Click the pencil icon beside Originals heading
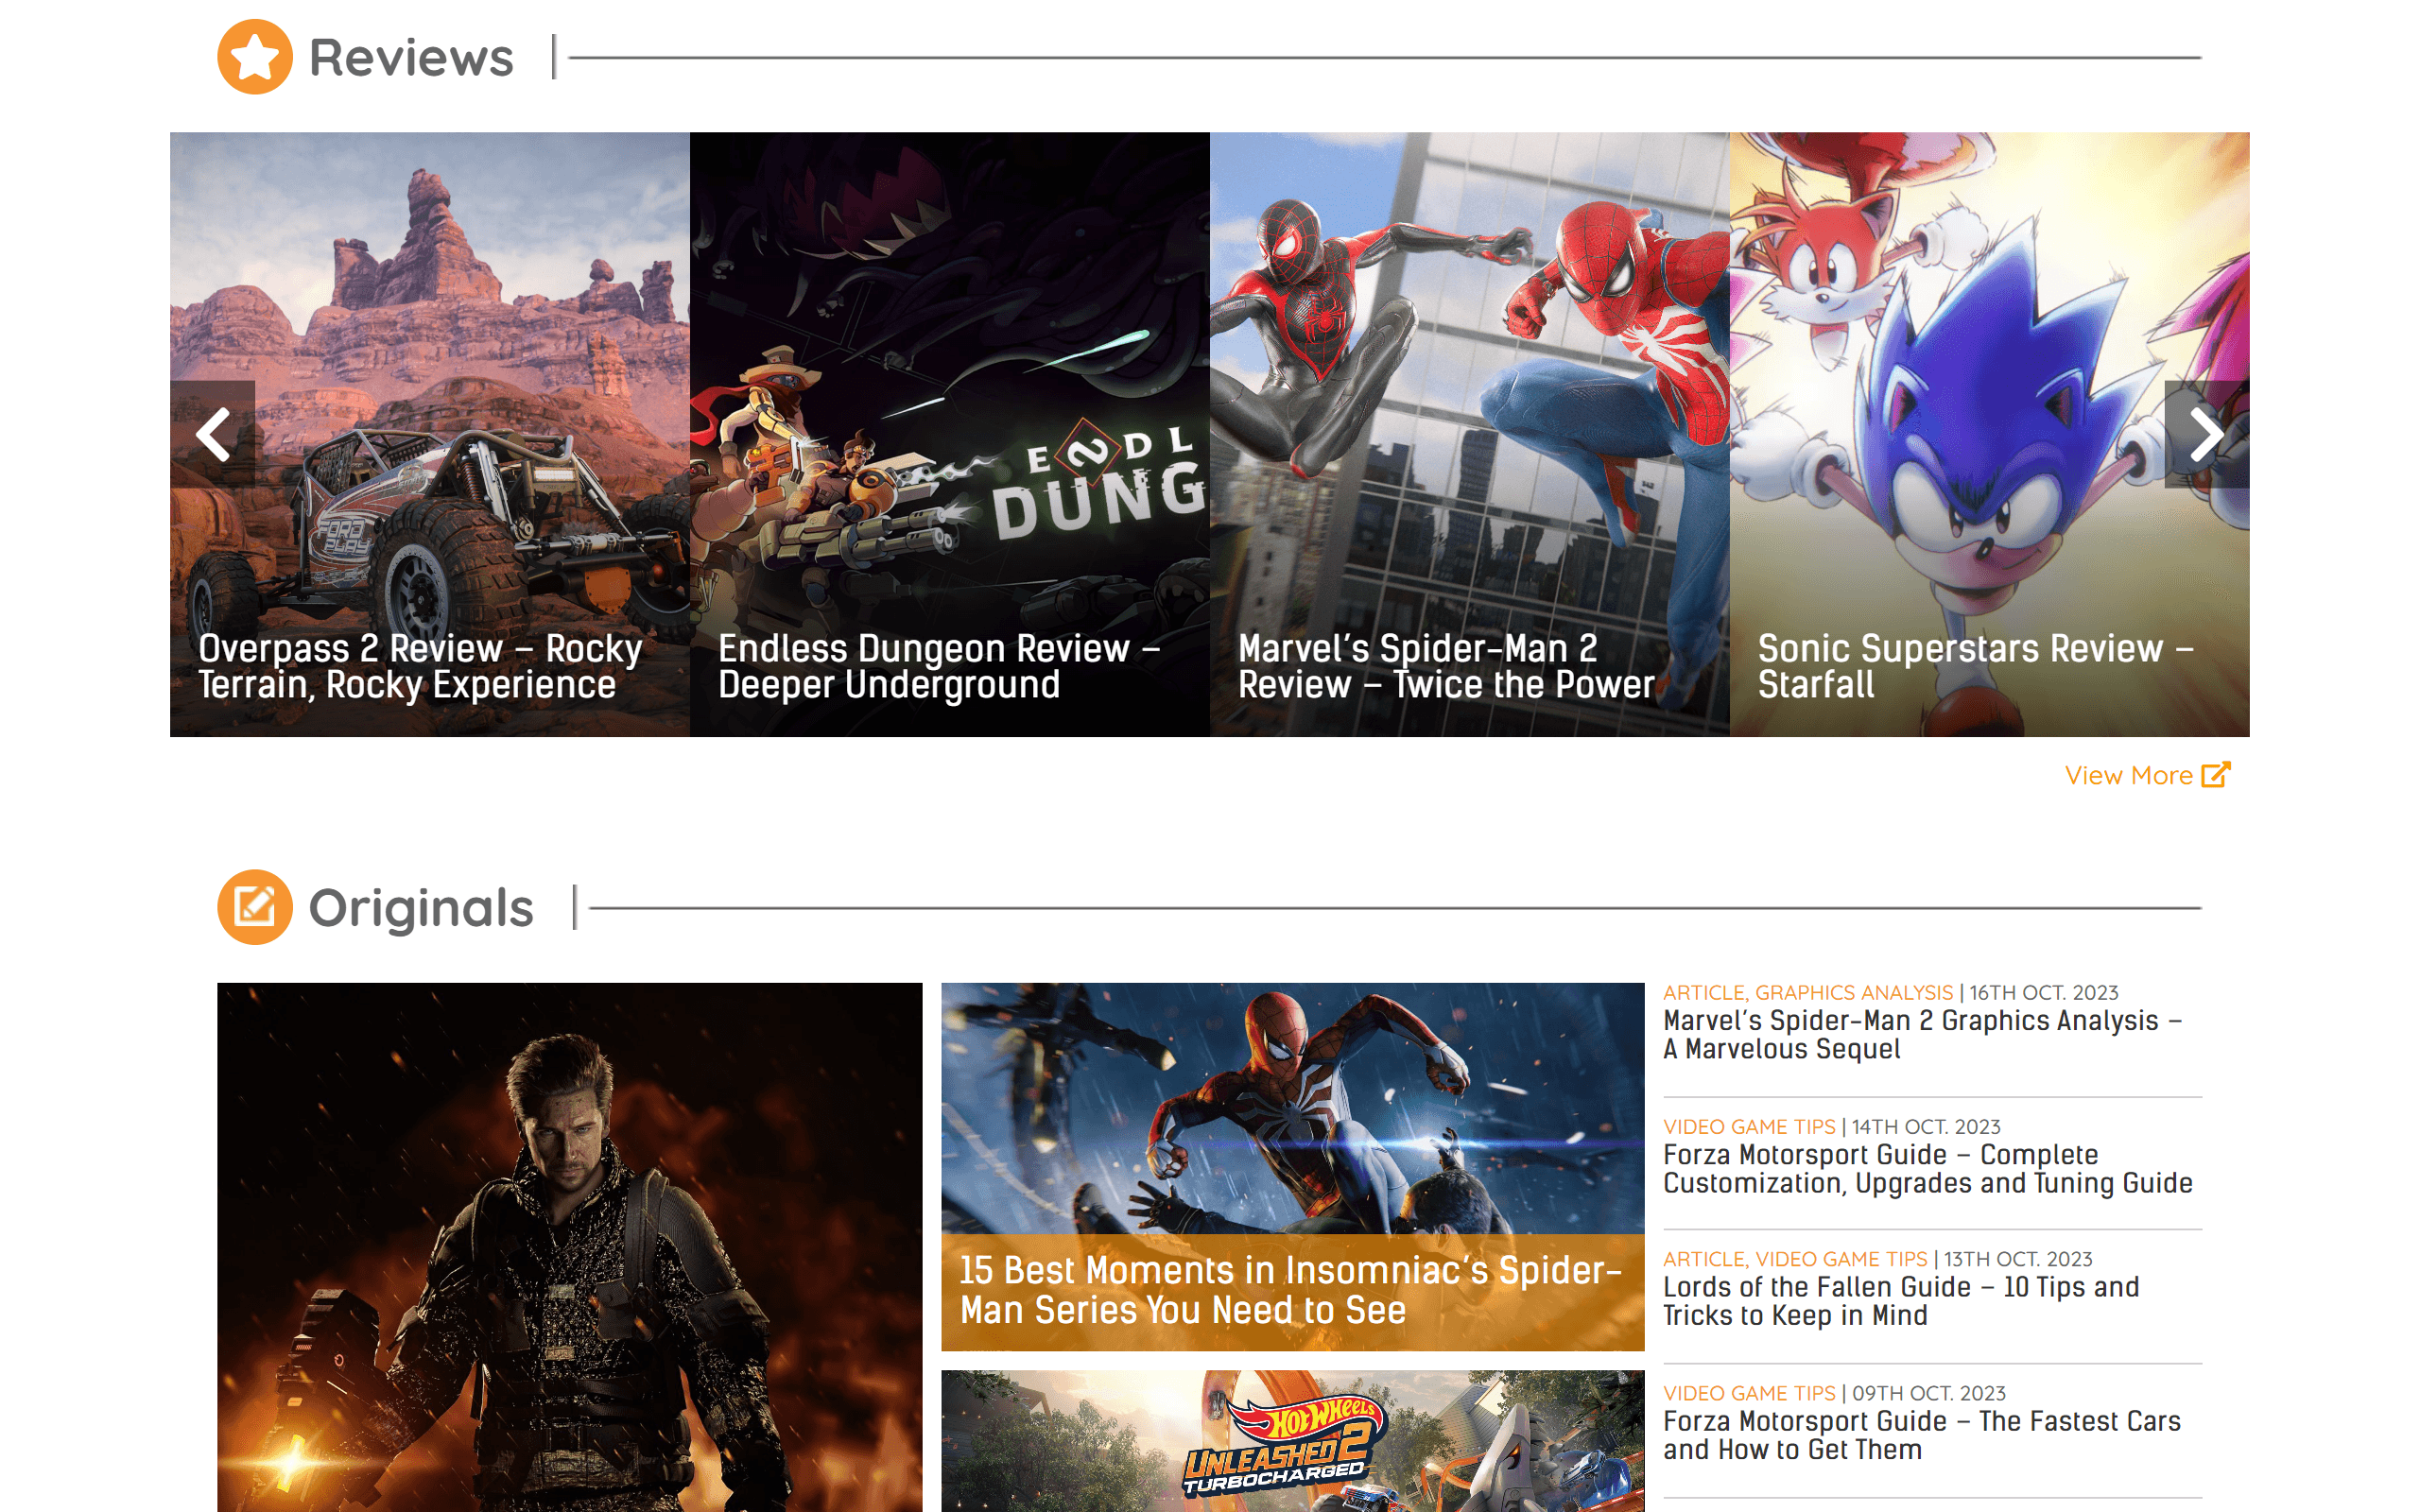Screen dimensions: 2420x1512 tap(256, 908)
